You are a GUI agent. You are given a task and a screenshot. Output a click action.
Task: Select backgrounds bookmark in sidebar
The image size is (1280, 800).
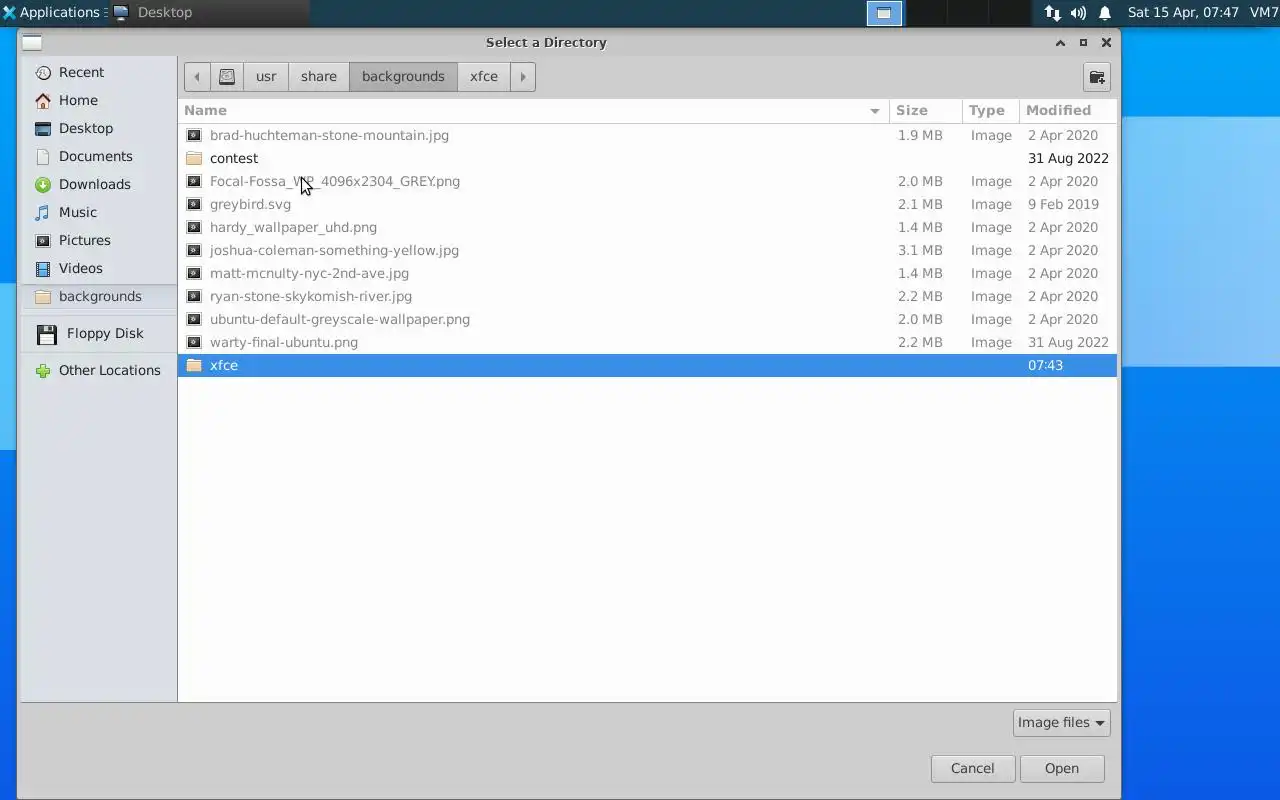(x=98, y=296)
